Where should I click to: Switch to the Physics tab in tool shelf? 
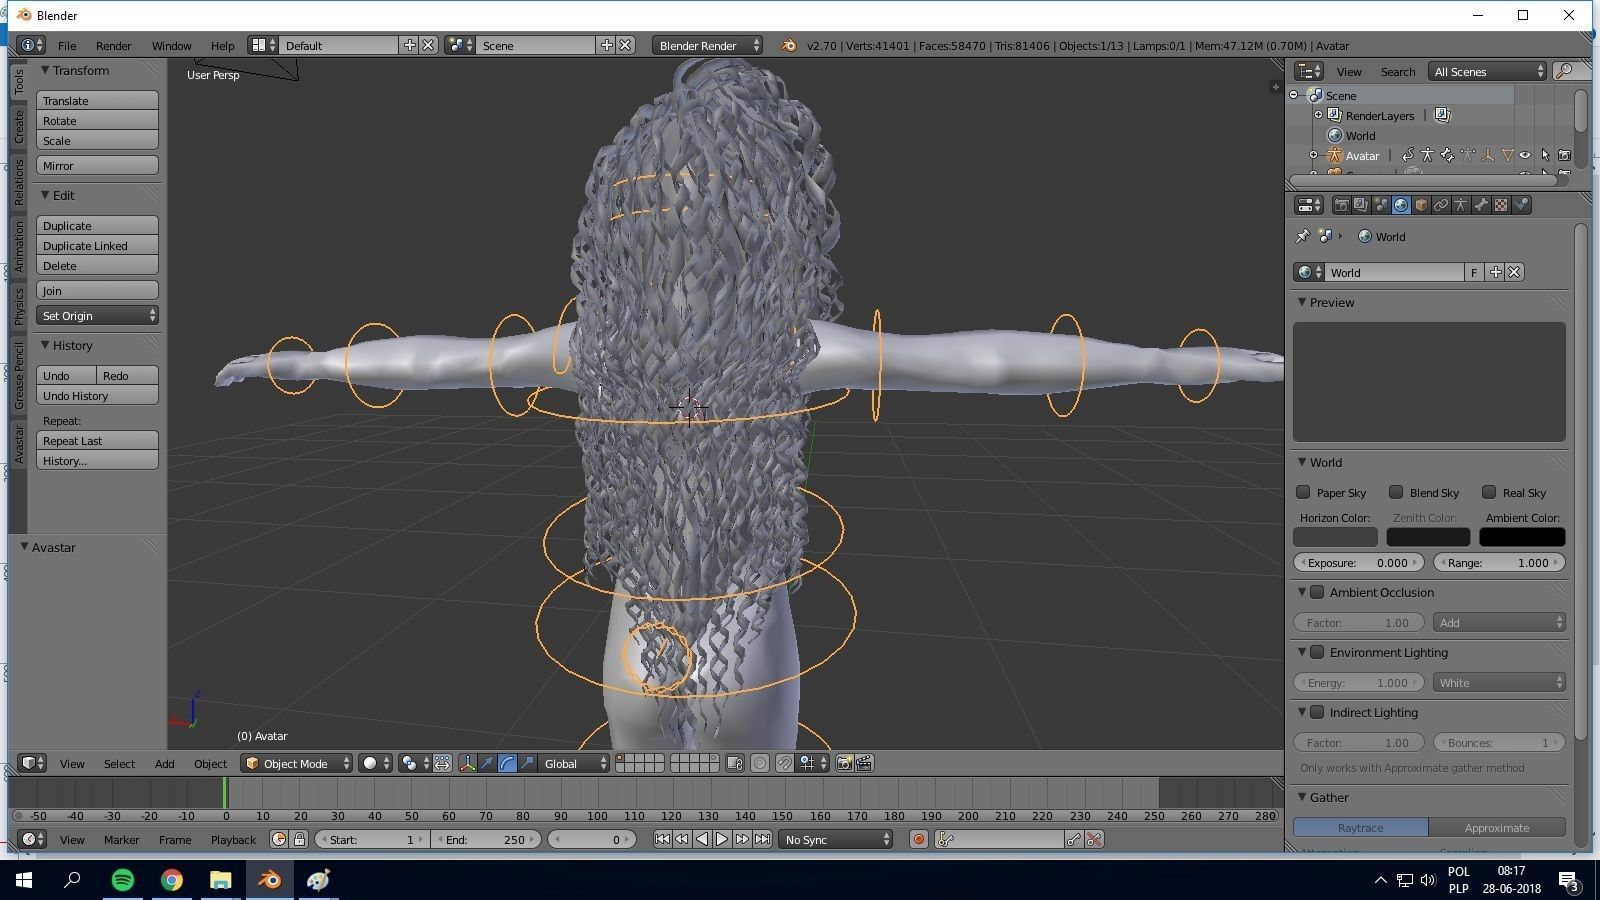(18, 307)
